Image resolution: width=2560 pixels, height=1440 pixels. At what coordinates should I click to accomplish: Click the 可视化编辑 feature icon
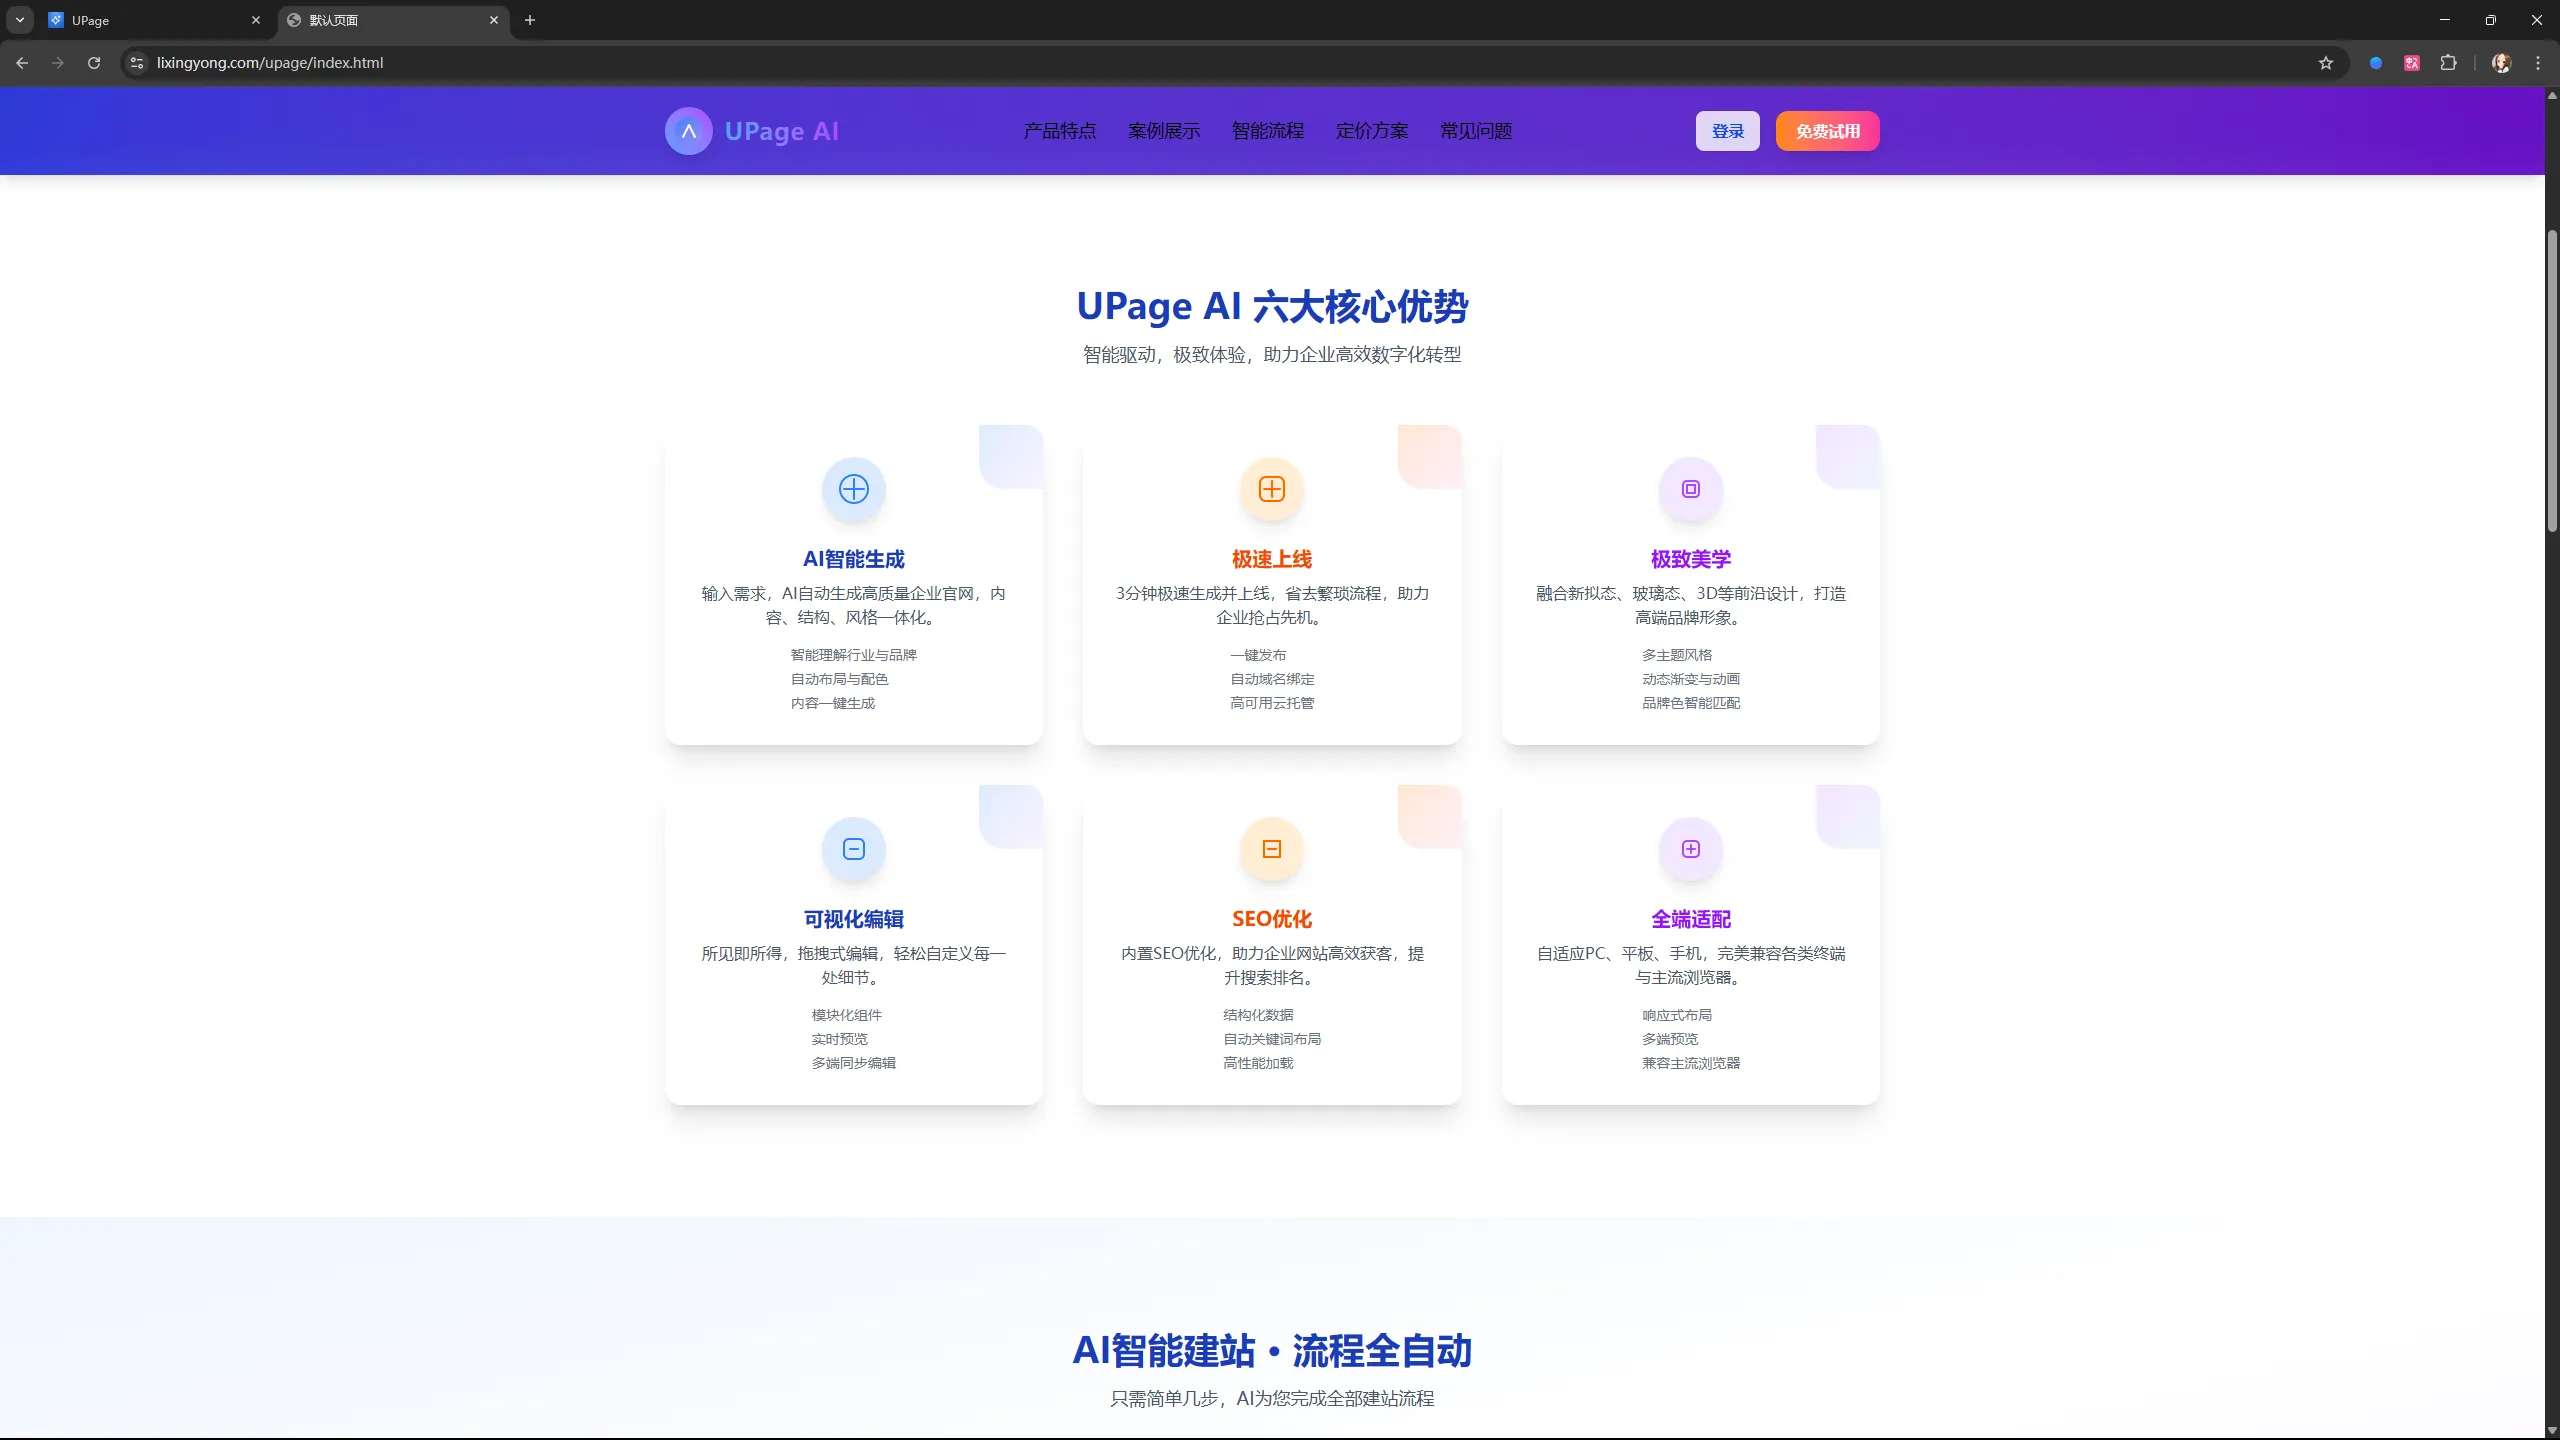853,849
